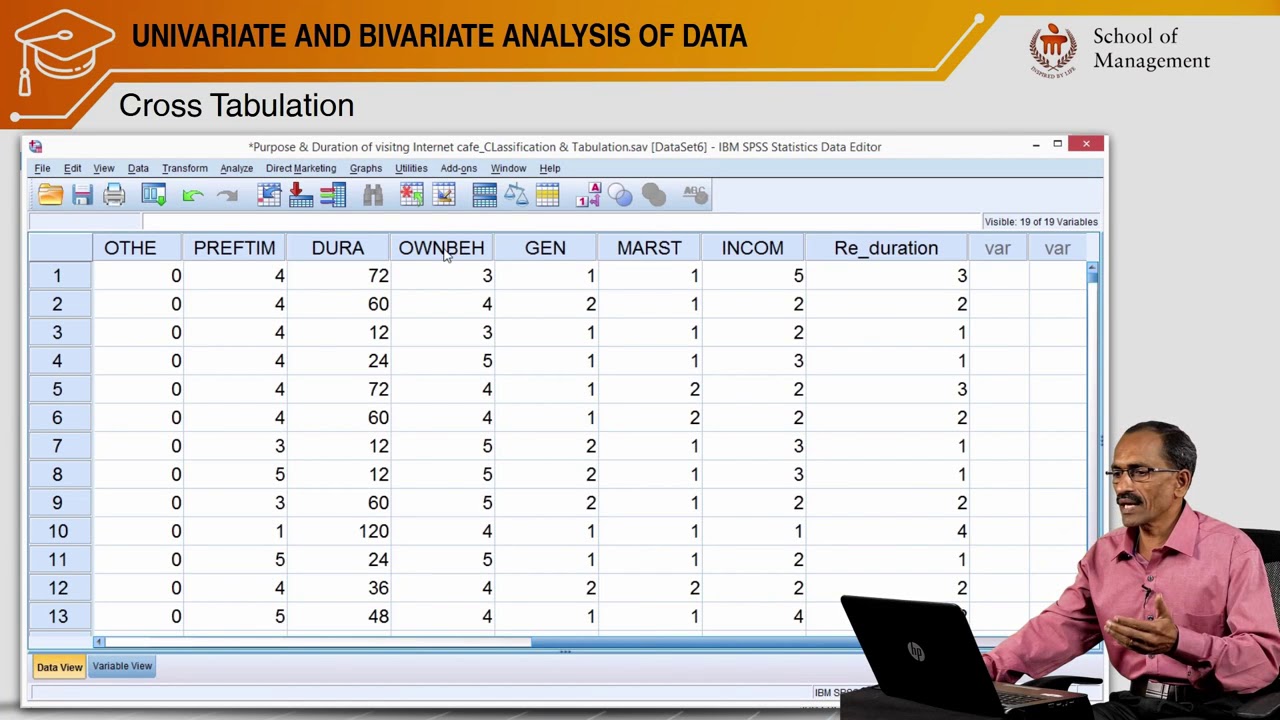Image resolution: width=1280 pixels, height=720 pixels.
Task: Click the gray Redo arrow
Action: (x=227, y=195)
